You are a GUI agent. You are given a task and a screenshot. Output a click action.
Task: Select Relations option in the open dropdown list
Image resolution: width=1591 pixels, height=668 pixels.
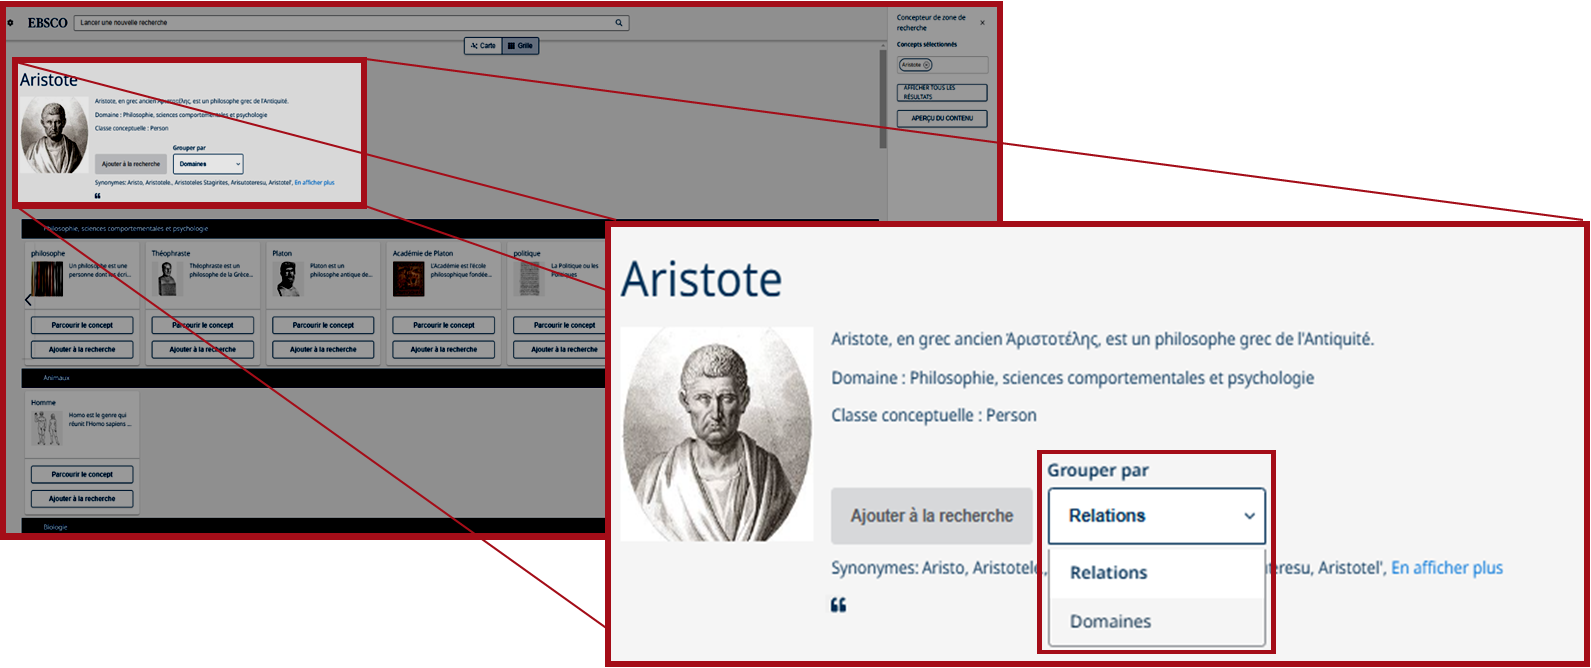(x=1108, y=573)
